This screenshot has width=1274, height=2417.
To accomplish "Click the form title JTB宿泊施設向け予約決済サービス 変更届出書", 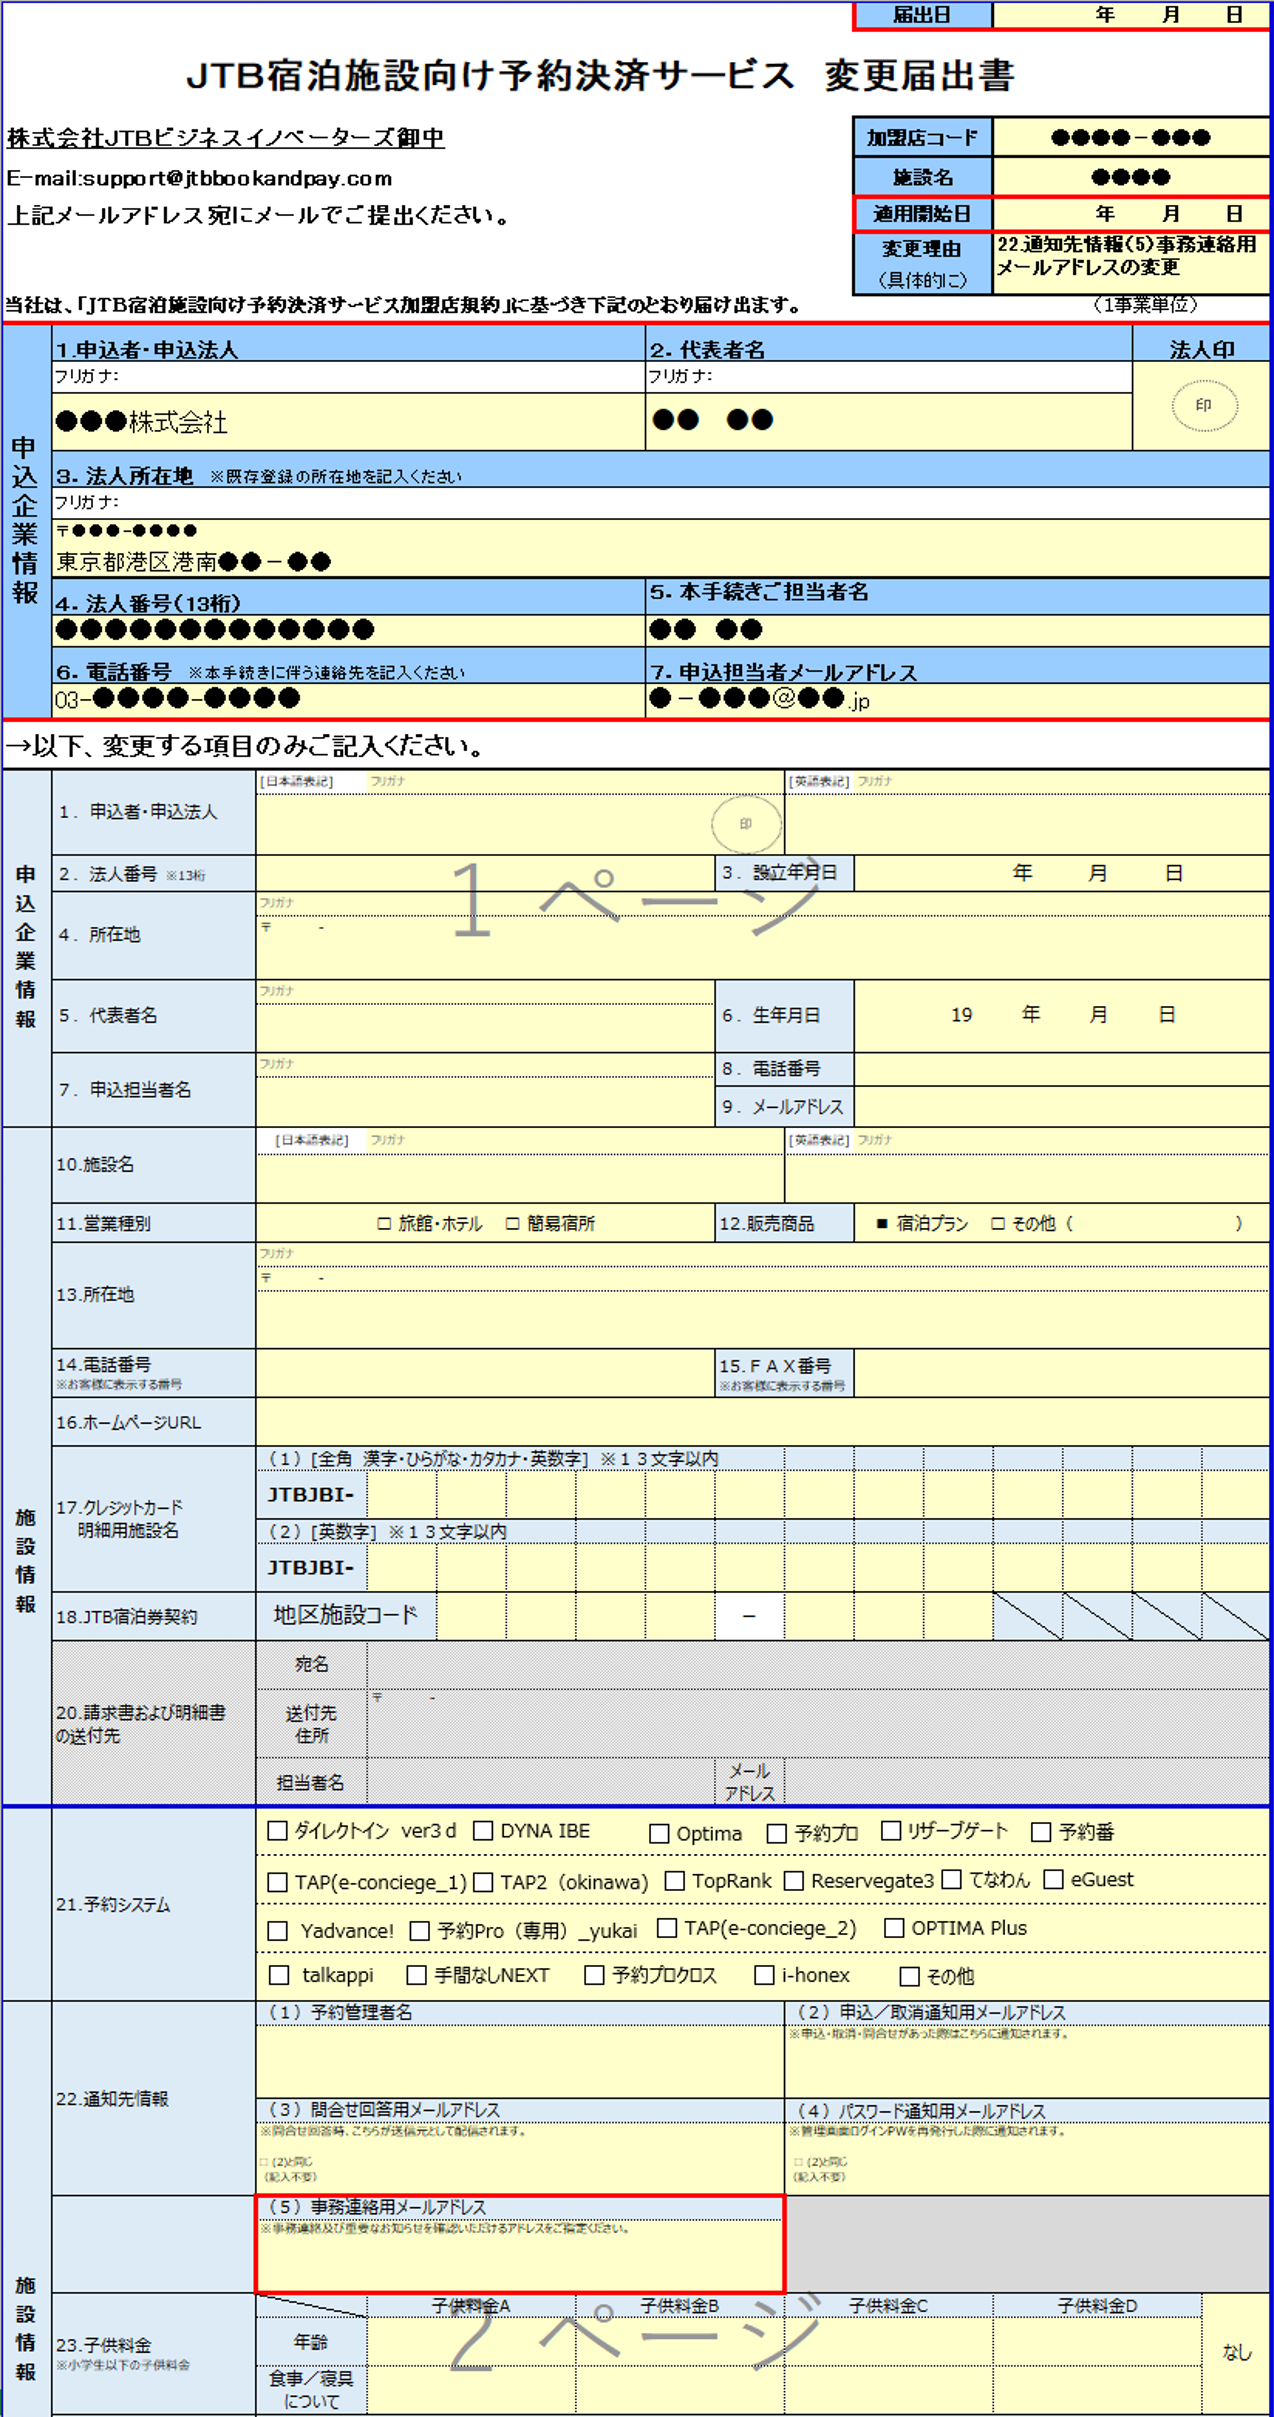I will (x=601, y=76).
